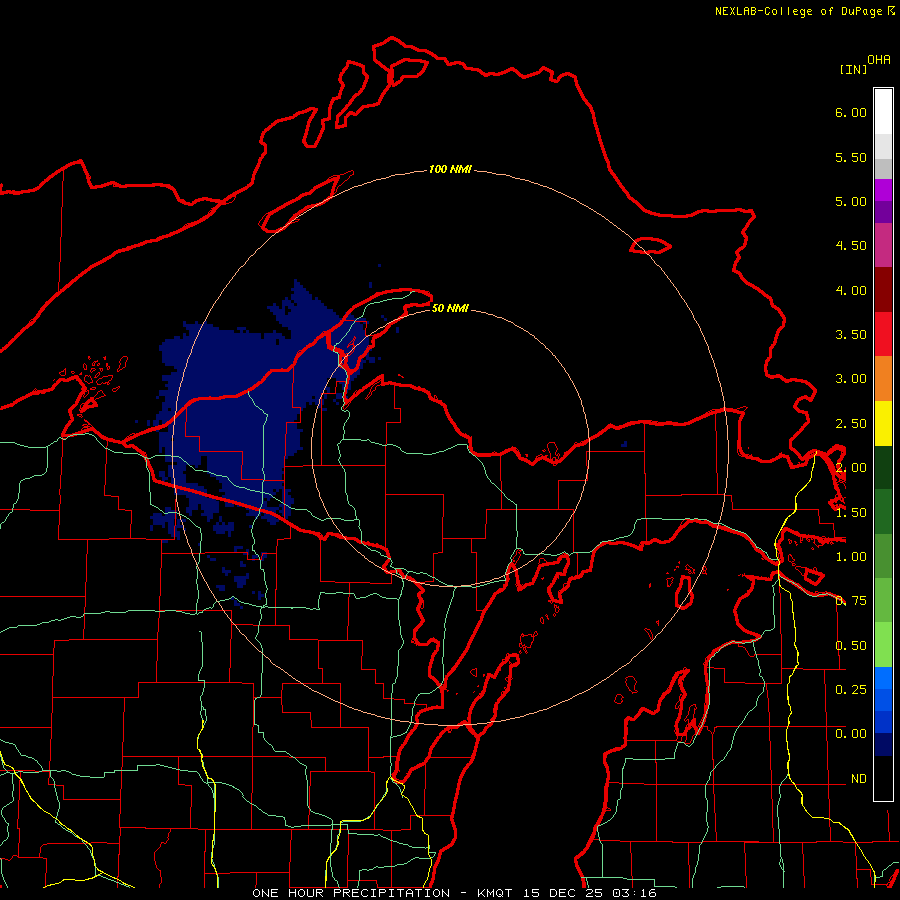900x900 pixels.
Task: Select the 0.25 legend value
Action: 851,689
